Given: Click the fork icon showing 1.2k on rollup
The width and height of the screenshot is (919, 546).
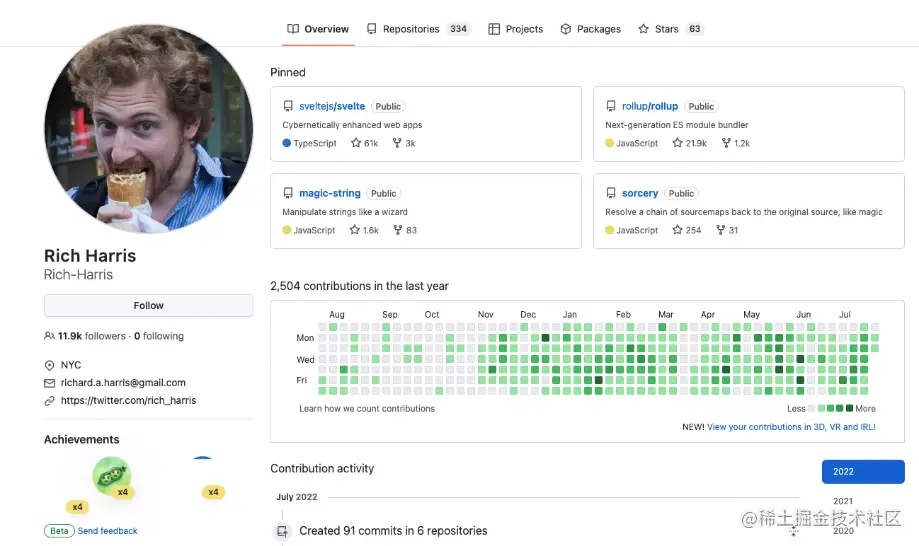Looking at the screenshot, I should 726,142.
